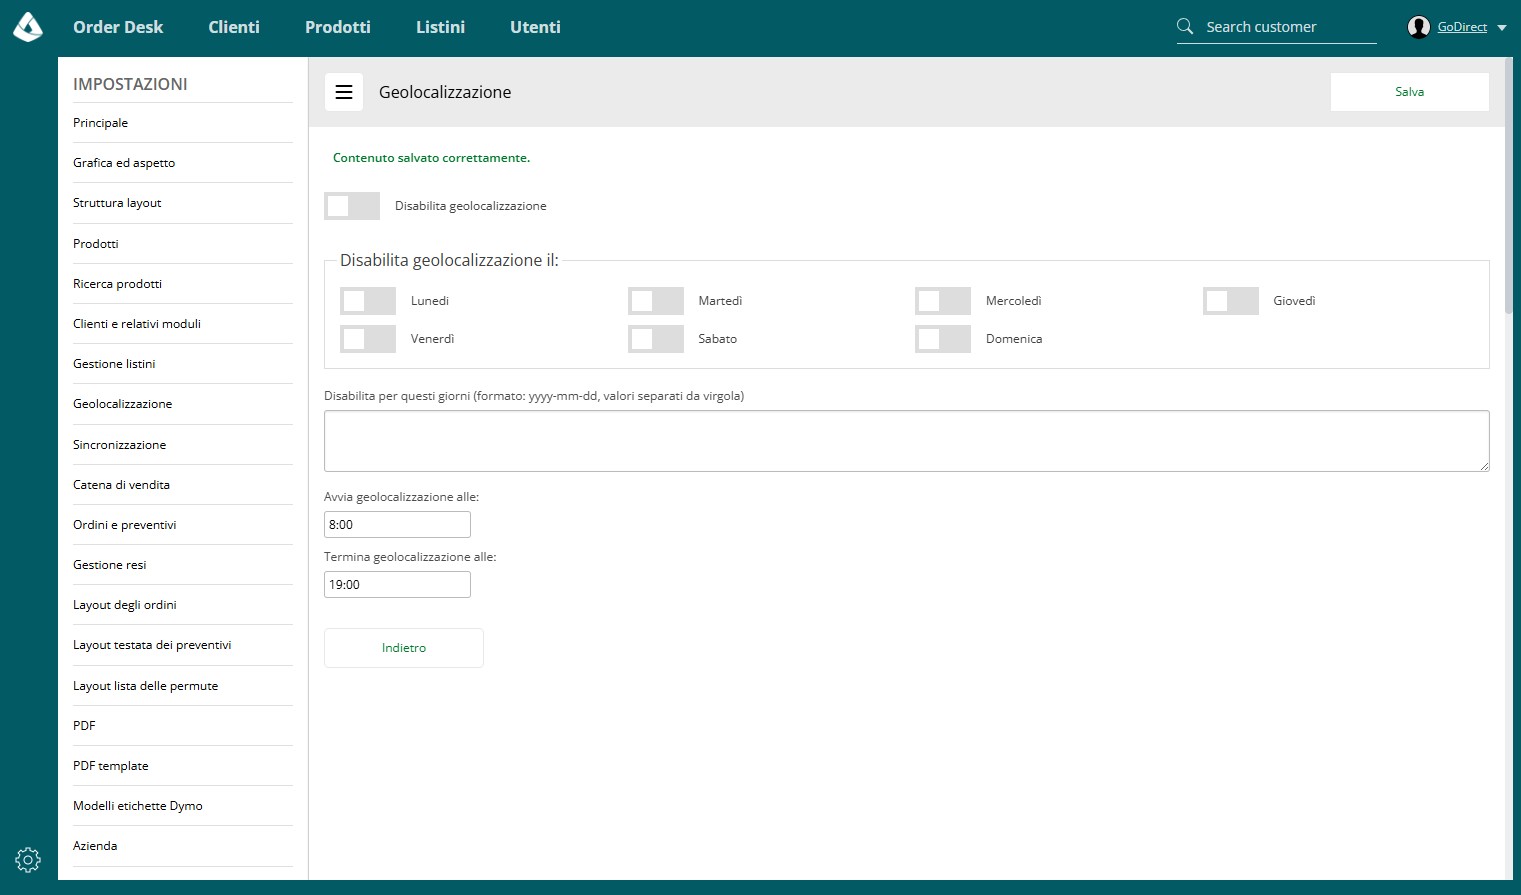This screenshot has height=895, width=1521.
Task: Click the Indietro button
Action: [404, 648]
